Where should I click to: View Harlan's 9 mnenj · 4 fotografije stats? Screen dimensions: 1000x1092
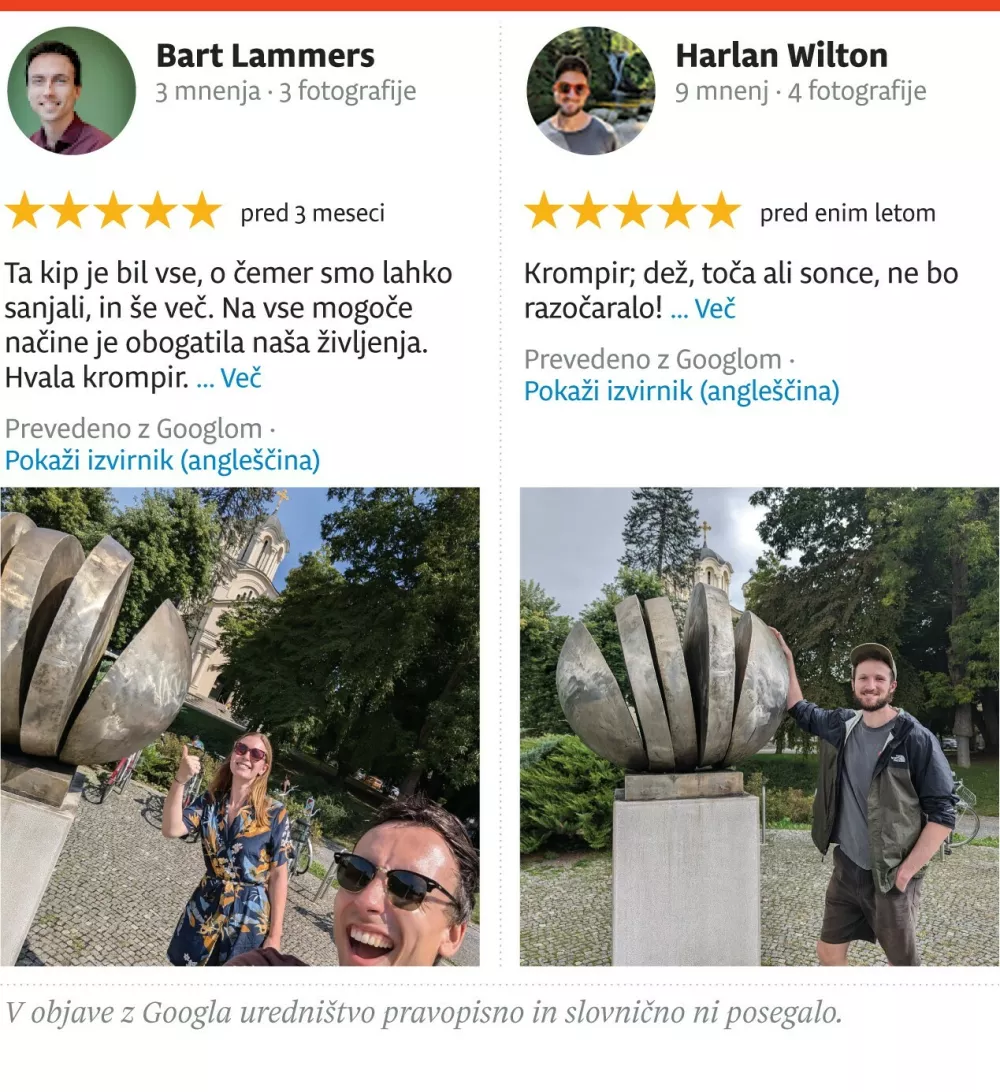click(x=800, y=91)
